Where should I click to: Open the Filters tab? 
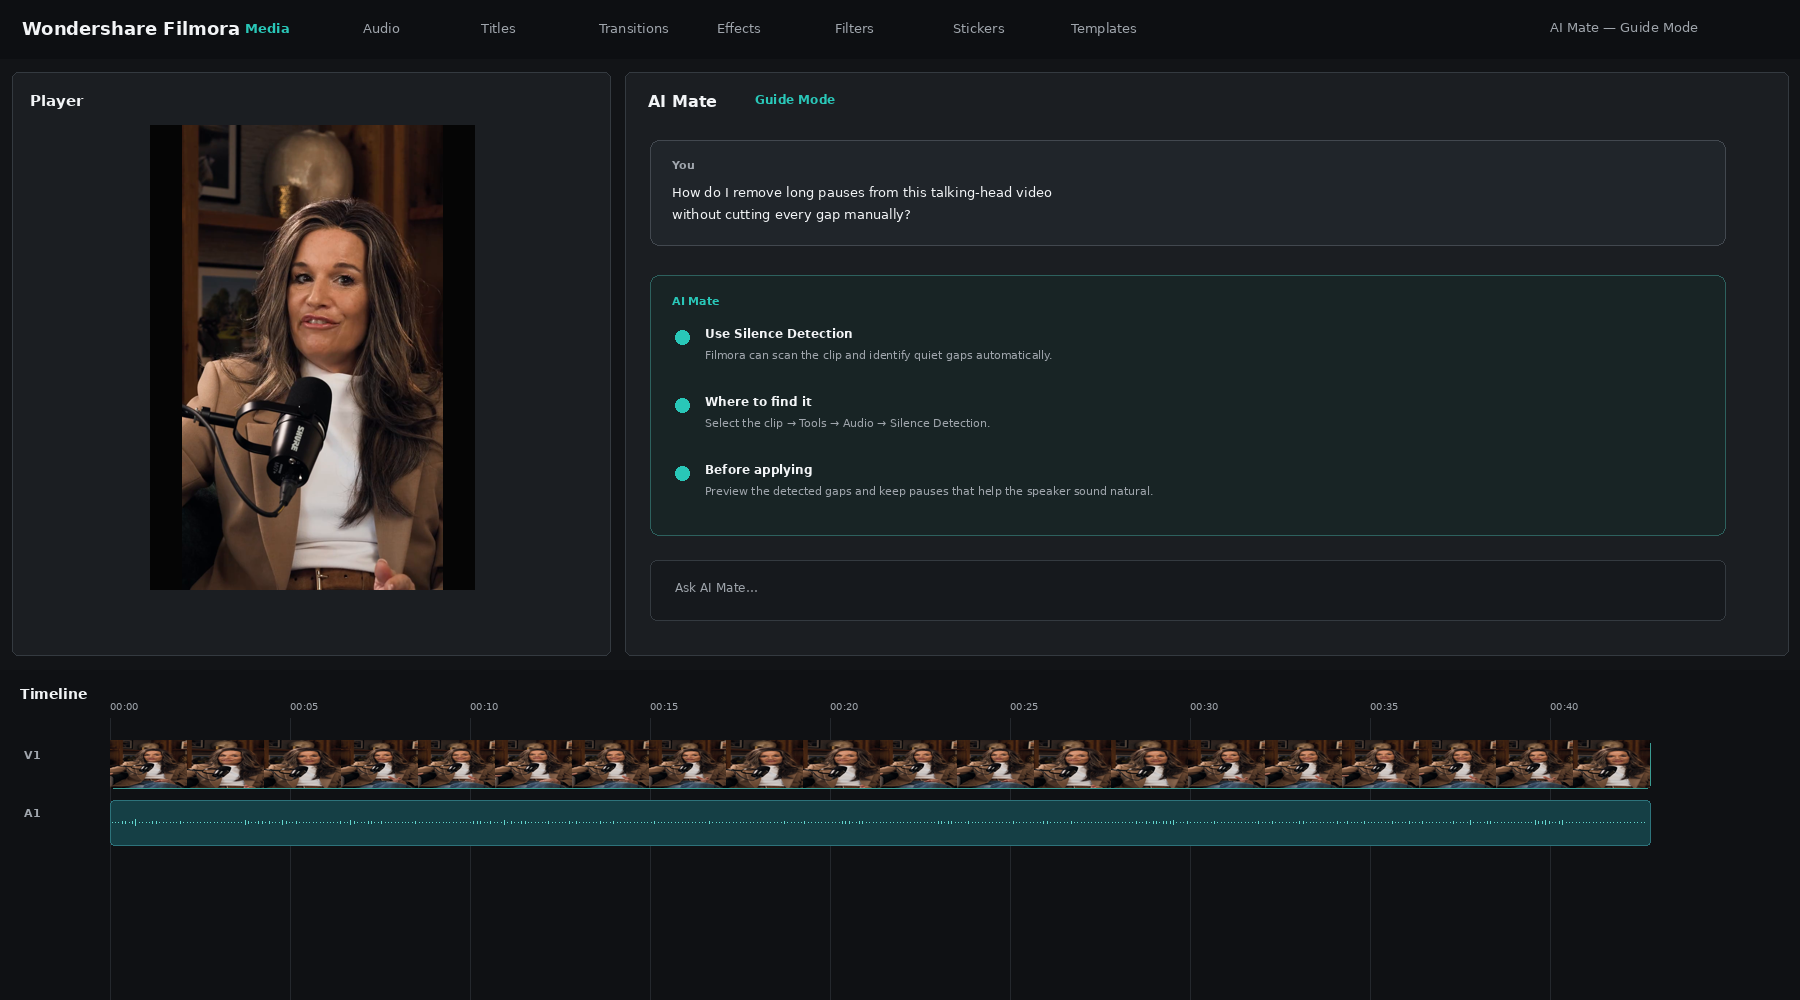tap(854, 29)
